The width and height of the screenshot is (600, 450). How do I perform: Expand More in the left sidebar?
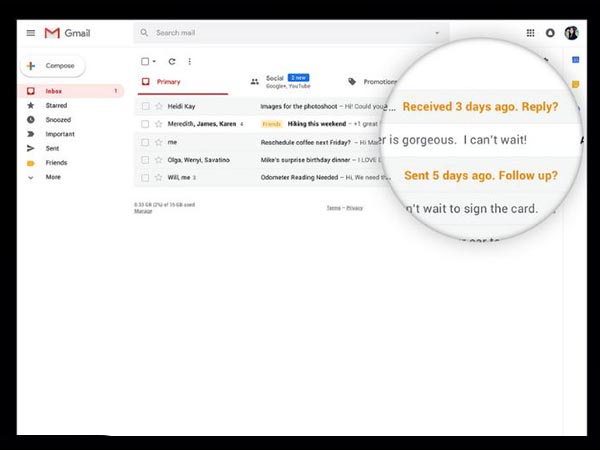click(x=52, y=177)
